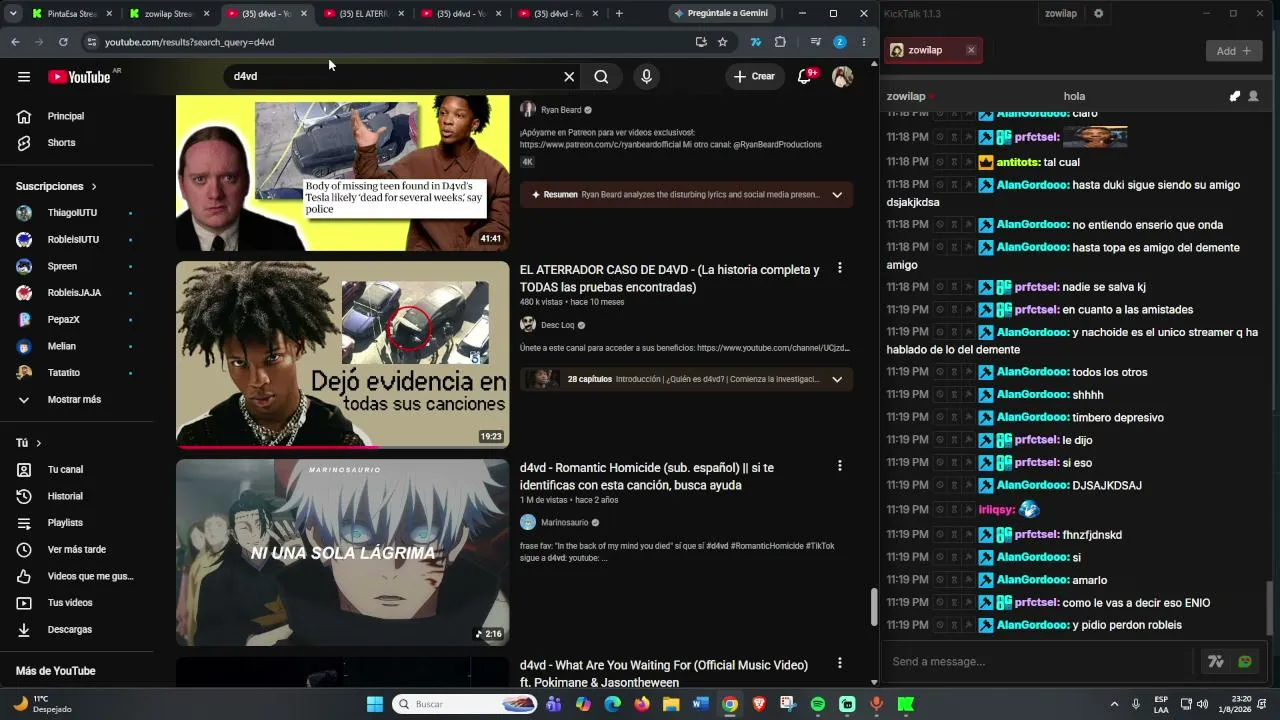Viewport: 1280px width, 720px height.
Task: Expand Suscripciones section arrow
Action: pos(94,187)
